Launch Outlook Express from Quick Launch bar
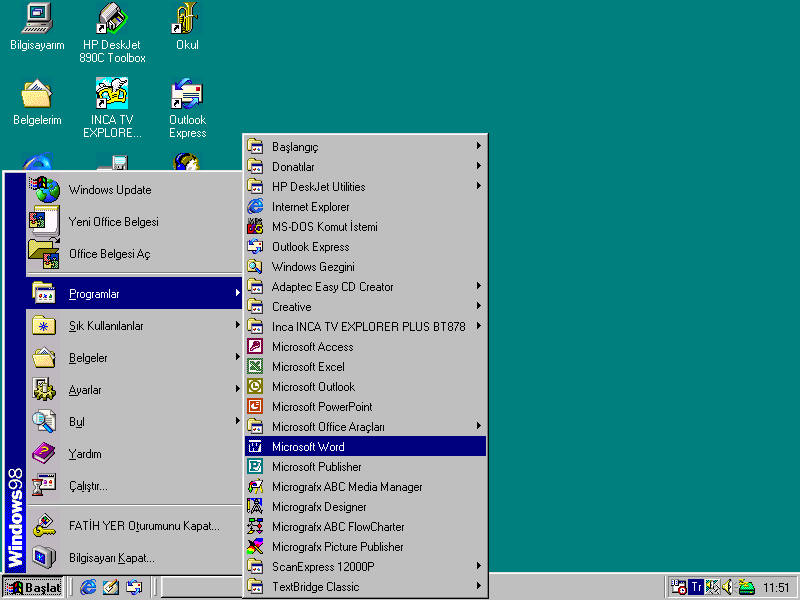Image resolution: width=800 pixels, height=600 pixels. (x=134, y=587)
